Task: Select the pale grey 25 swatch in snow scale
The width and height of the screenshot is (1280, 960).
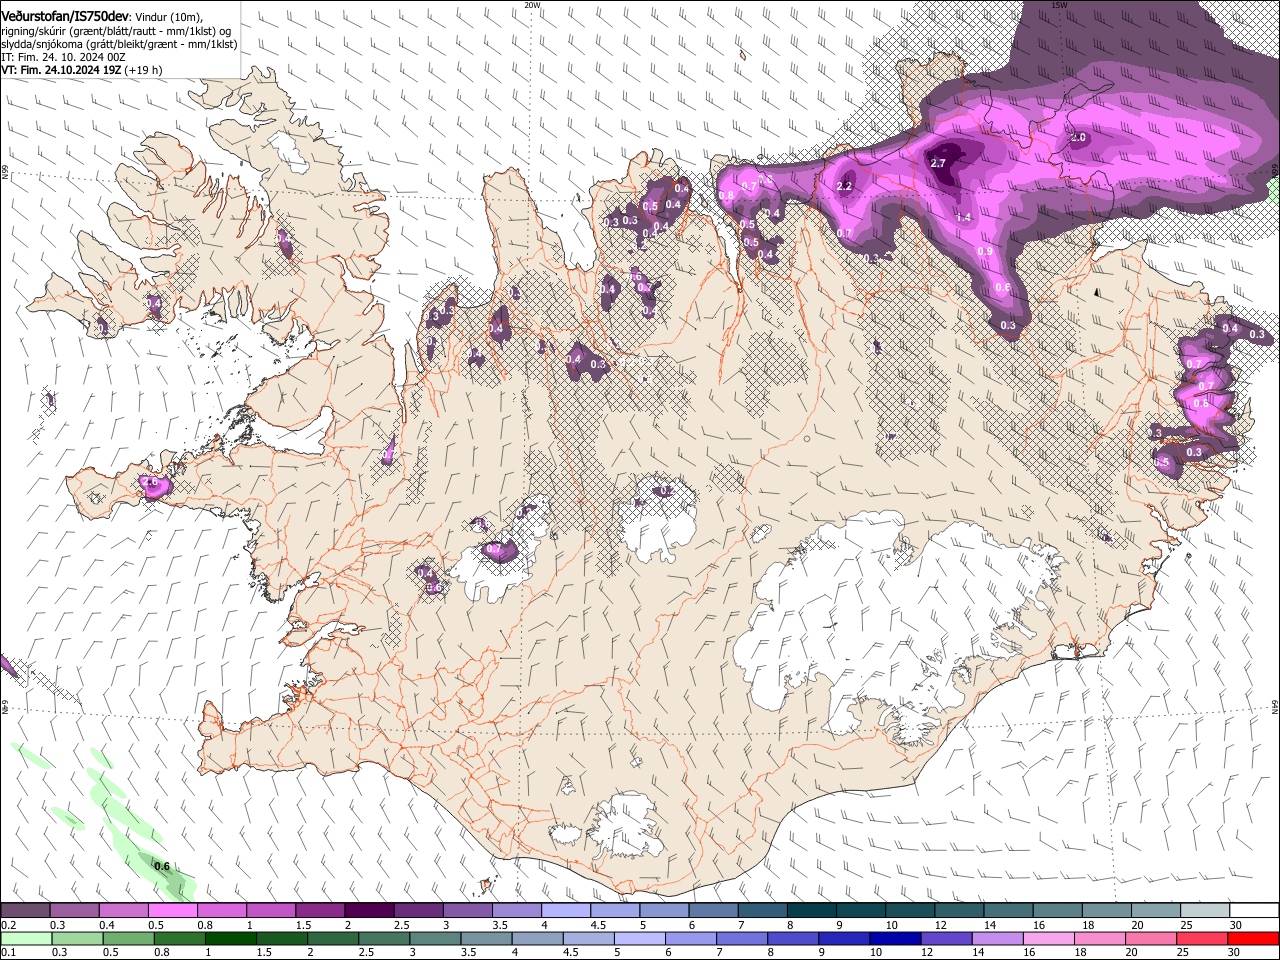Action: click(x=1205, y=911)
